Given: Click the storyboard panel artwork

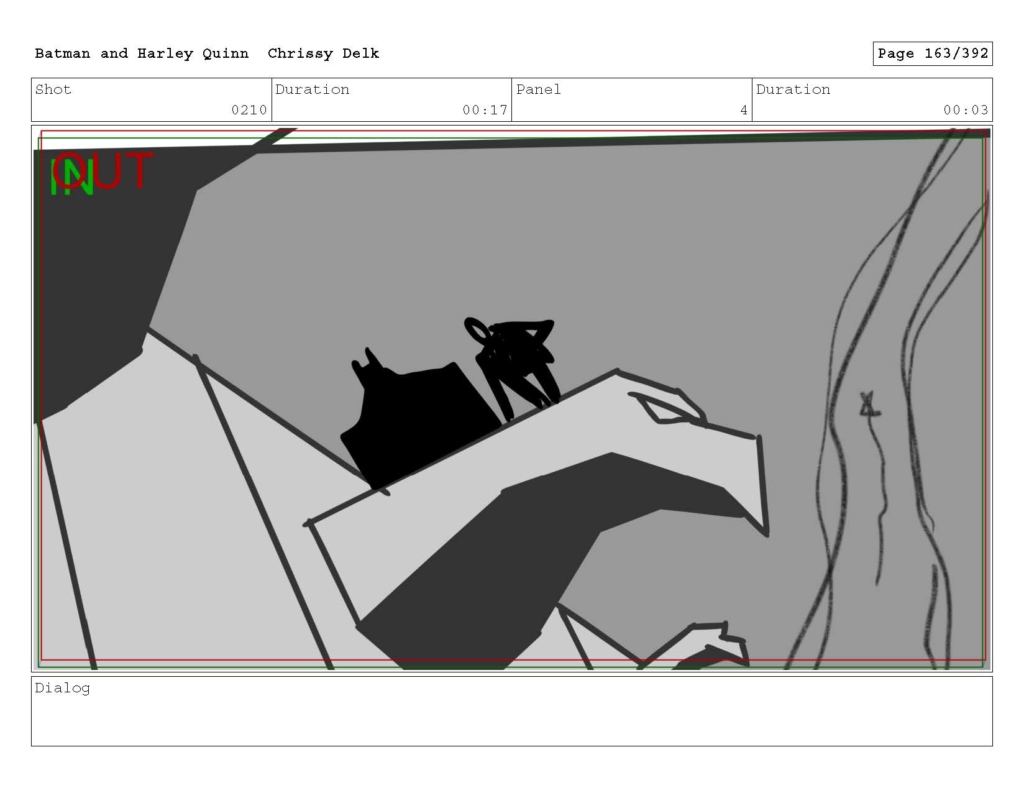Looking at the screenshot, I should coord(512,398).
